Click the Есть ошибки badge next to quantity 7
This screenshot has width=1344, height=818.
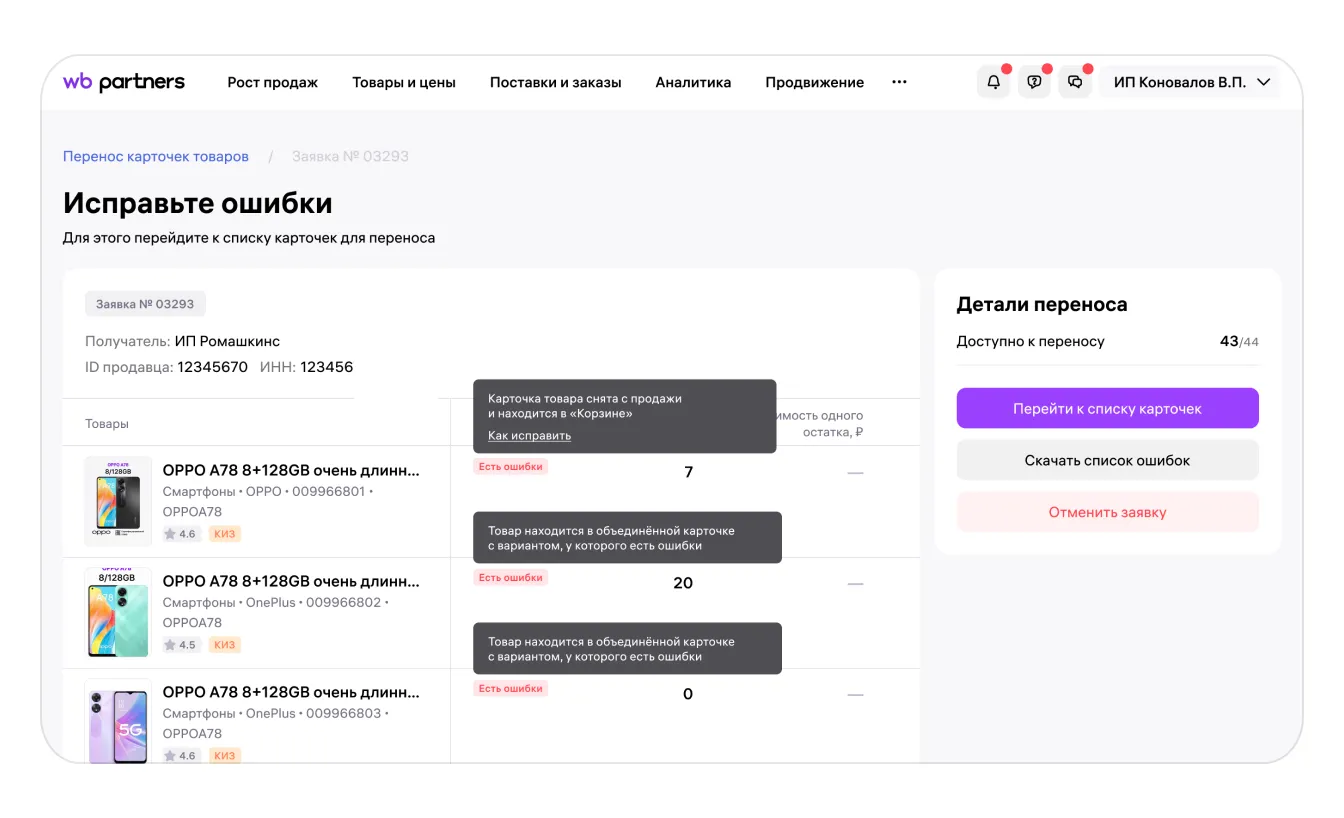pyautogui.click(x=510, y=466)
